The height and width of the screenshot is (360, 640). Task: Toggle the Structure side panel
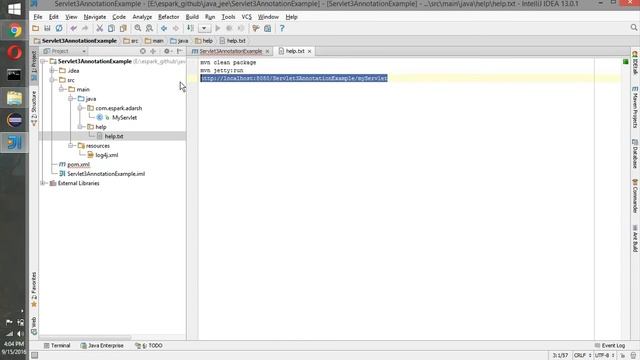pos(34,108)
